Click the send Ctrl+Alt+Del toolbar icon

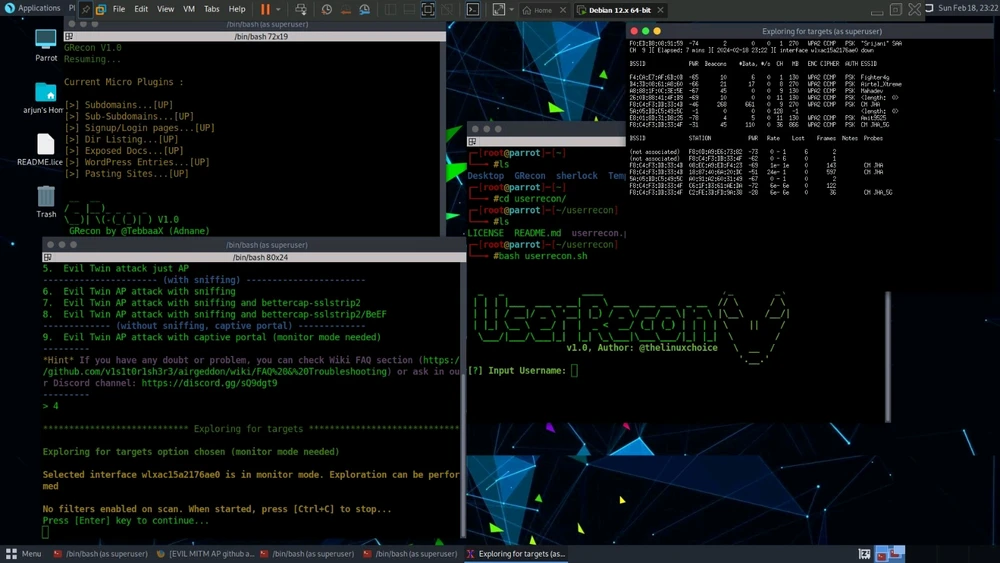[x=300, y=10]
